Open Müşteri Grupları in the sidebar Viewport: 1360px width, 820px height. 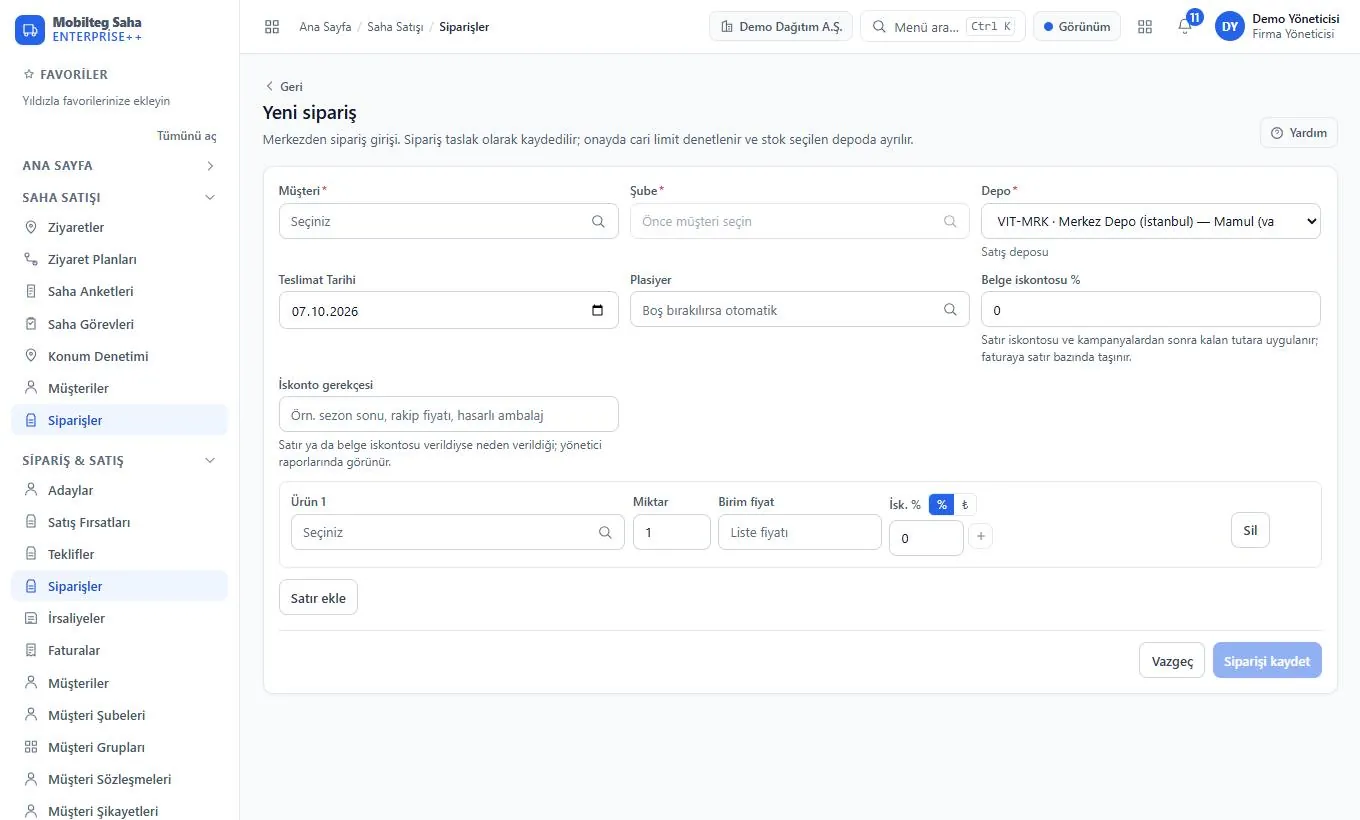point(119,747)
